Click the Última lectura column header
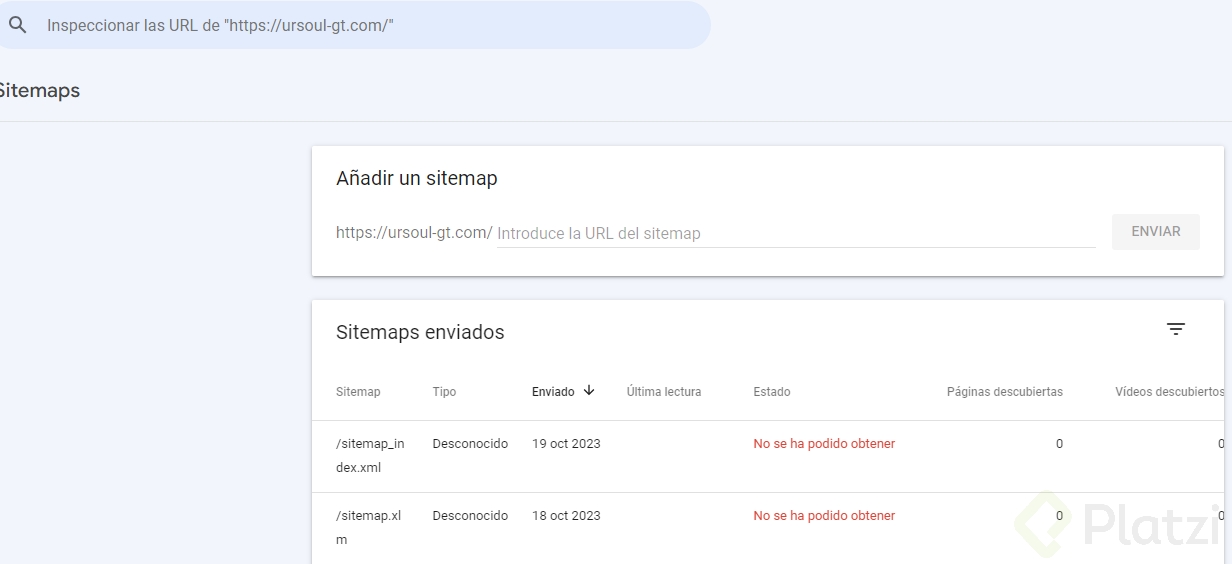Image resolution: width=1232 pixels, height=564 pixels. (664, 392)
